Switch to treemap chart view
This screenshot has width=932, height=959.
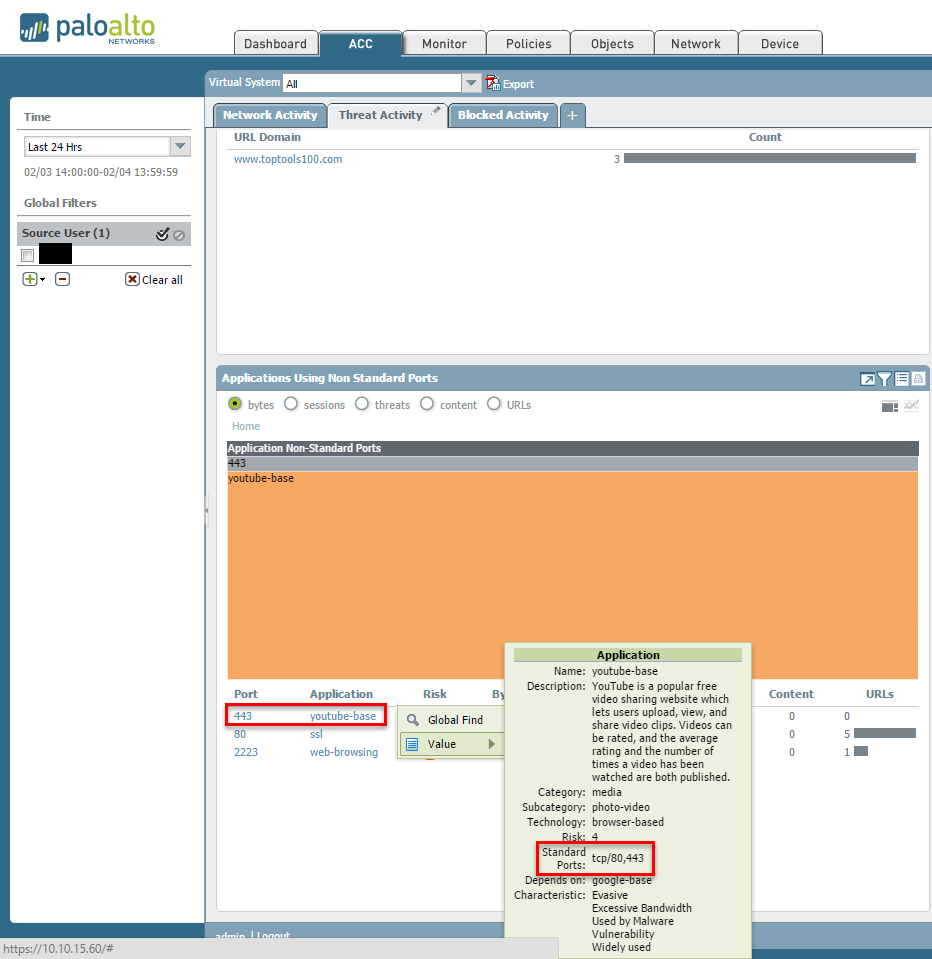point(890,406)
